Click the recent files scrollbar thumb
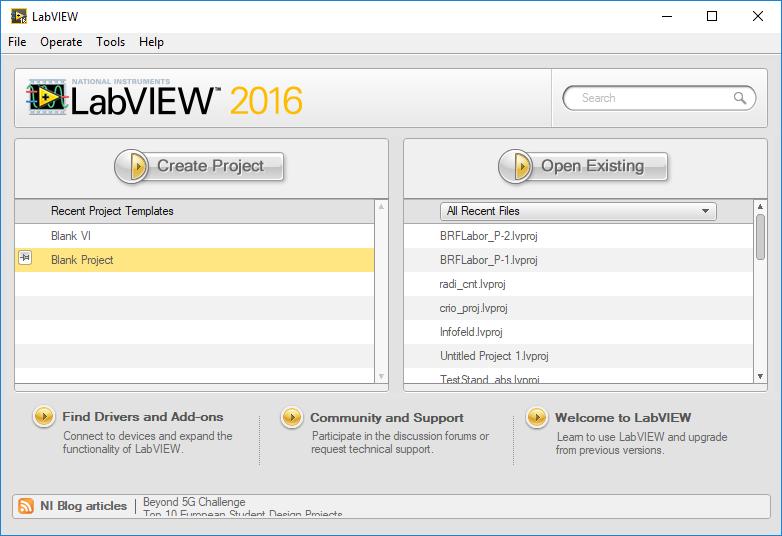Viewport: 782px width, 536px height. [x=760, y=237]
